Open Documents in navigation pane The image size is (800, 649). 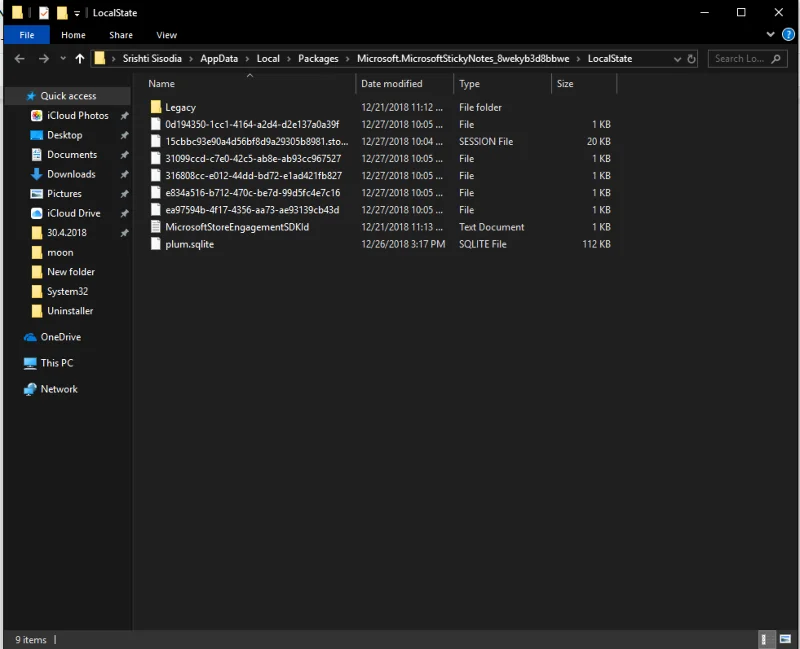click(72, 155)
